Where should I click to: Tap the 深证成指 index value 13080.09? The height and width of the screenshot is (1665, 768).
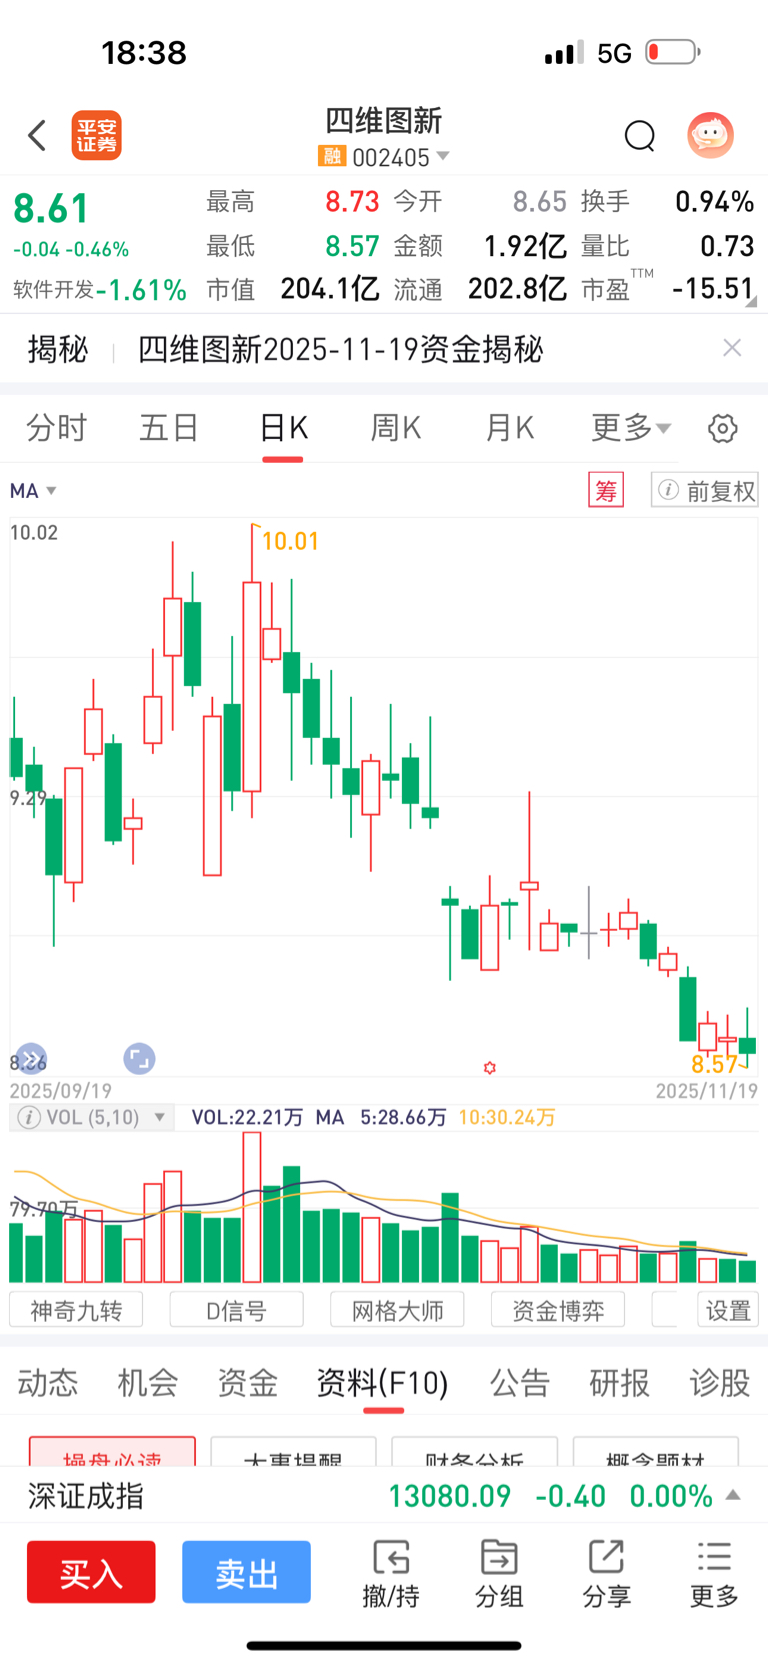(x=449, y=1496)
